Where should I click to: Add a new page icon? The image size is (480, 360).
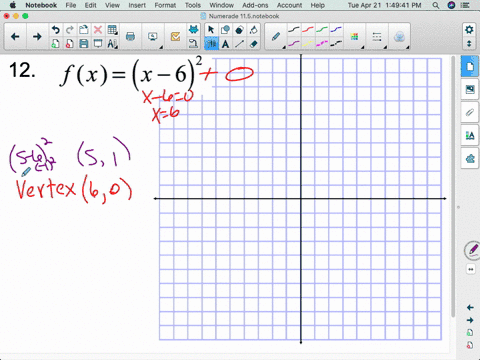click(x=56, y=44)
